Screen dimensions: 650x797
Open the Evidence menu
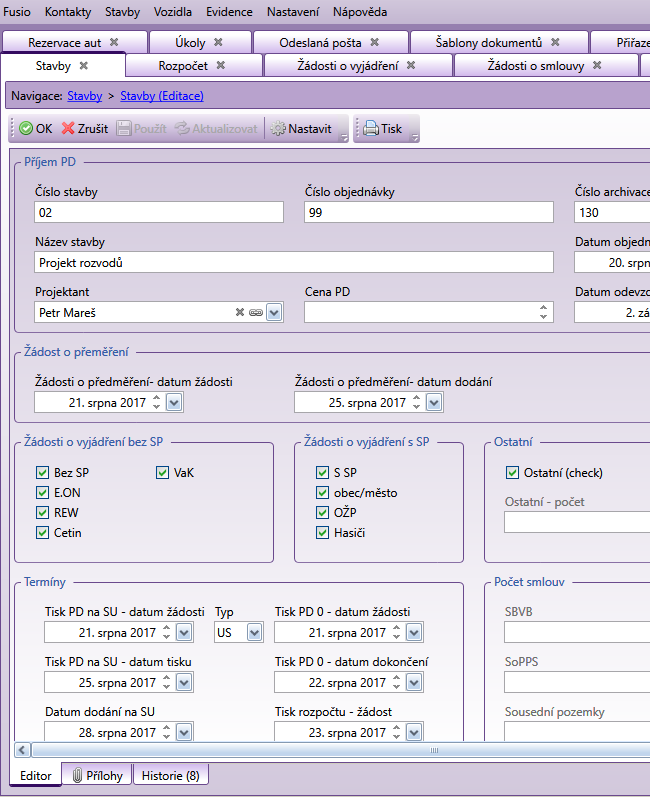pos(229,12)
